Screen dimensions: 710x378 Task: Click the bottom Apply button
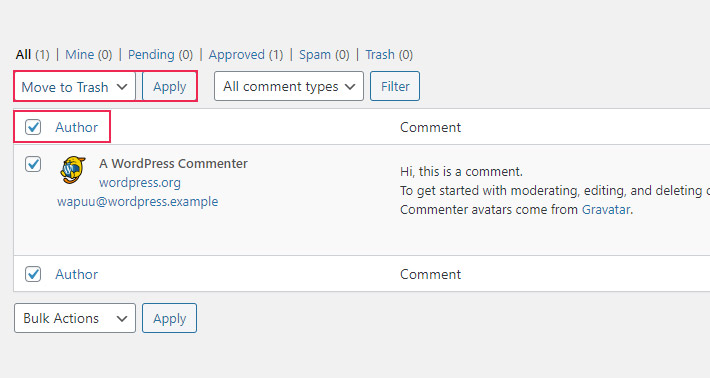169,318
